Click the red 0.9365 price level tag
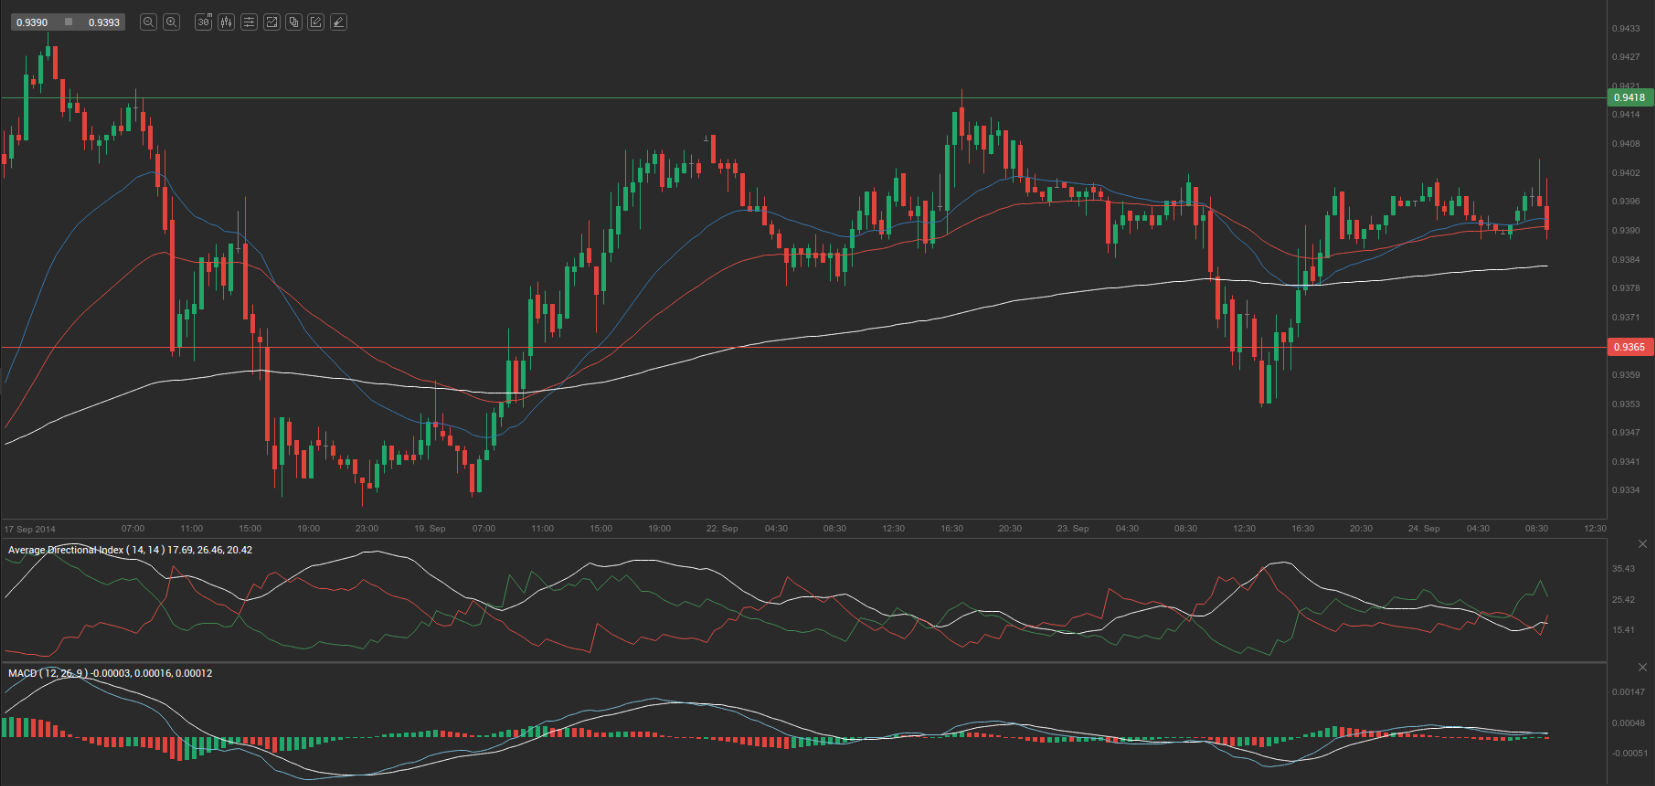 (1629, 347)
